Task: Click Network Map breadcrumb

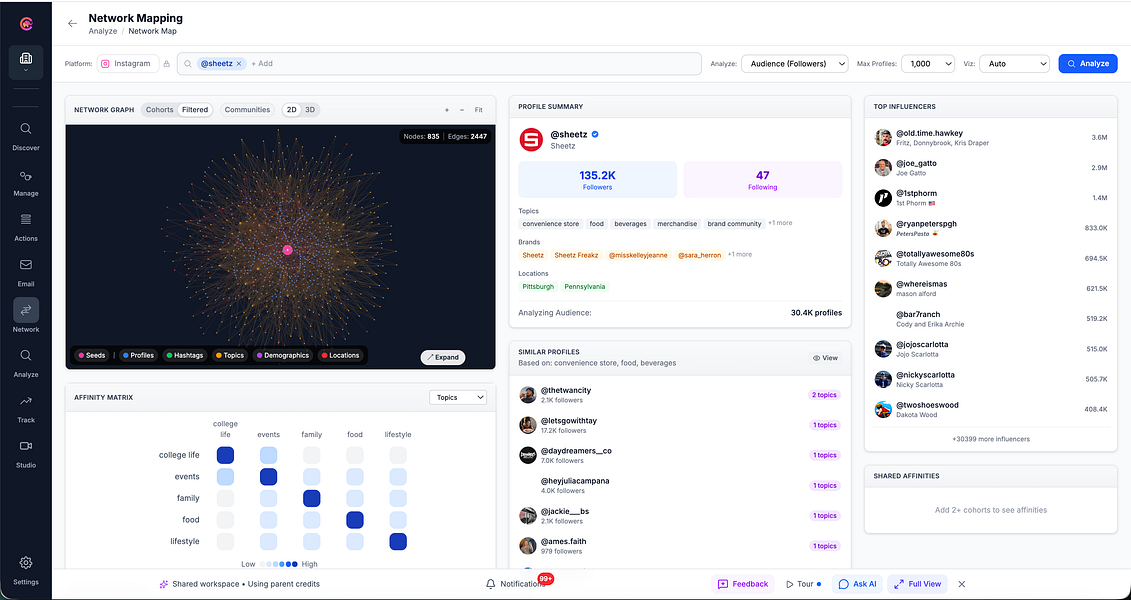Action: click(x=152, y=32)
